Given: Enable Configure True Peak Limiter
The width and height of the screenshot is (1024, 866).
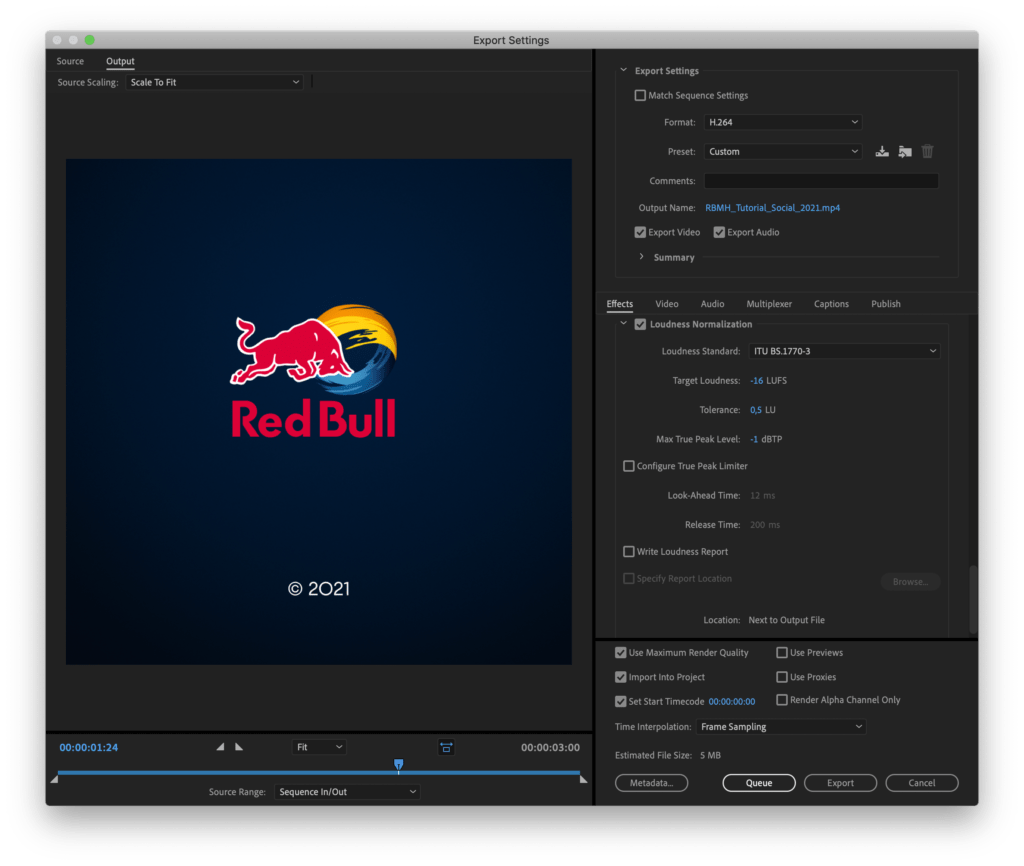Looking at the screenshot, I should (x=628, y=466).
